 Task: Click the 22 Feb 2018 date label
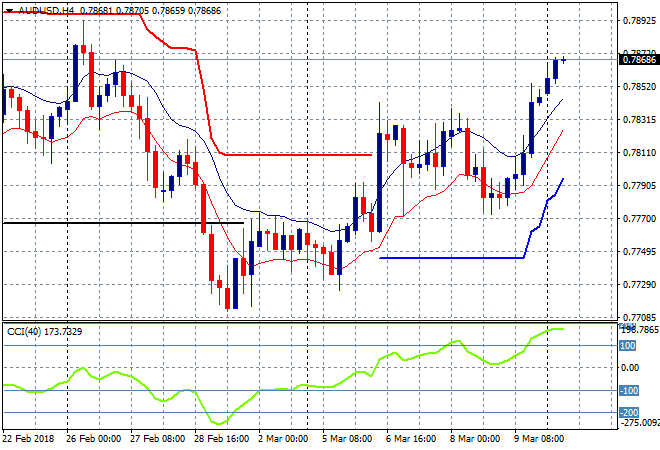[28, 439]
